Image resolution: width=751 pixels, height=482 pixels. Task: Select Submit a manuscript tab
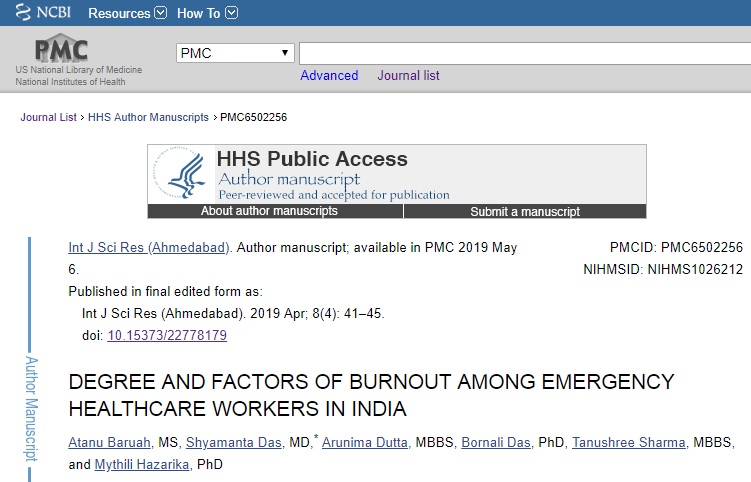[525, 211]
